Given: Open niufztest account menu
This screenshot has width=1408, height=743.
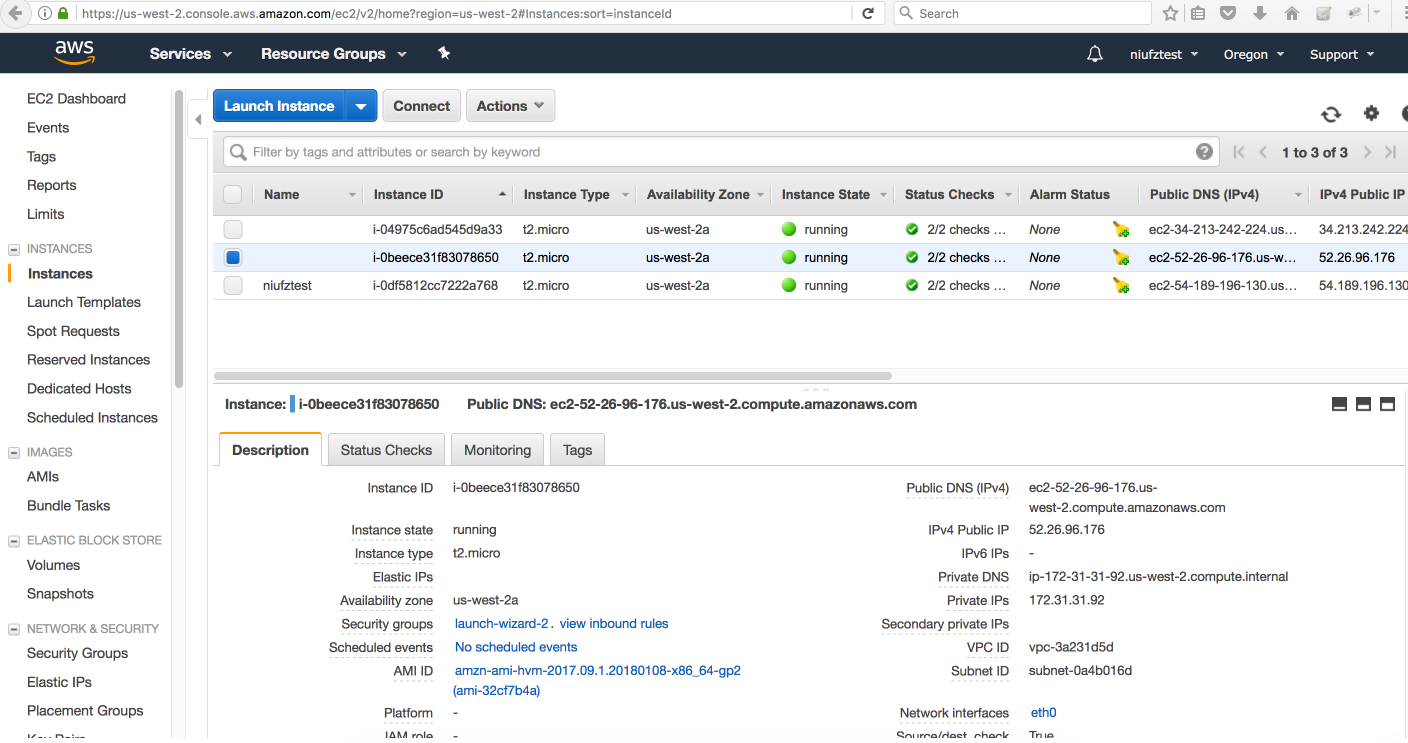Looking at the screenshot, I should point(1164,54).
